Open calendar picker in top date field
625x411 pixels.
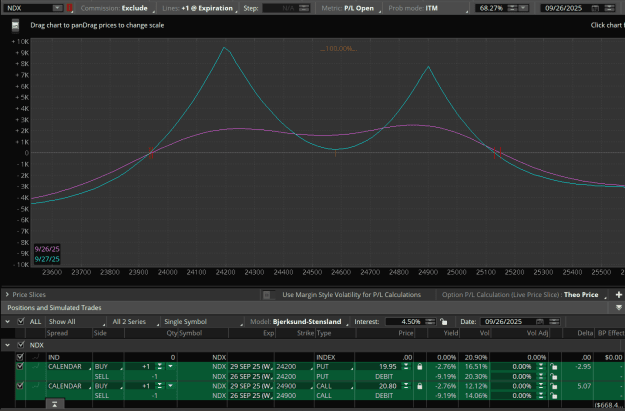[x=595, y=8]
